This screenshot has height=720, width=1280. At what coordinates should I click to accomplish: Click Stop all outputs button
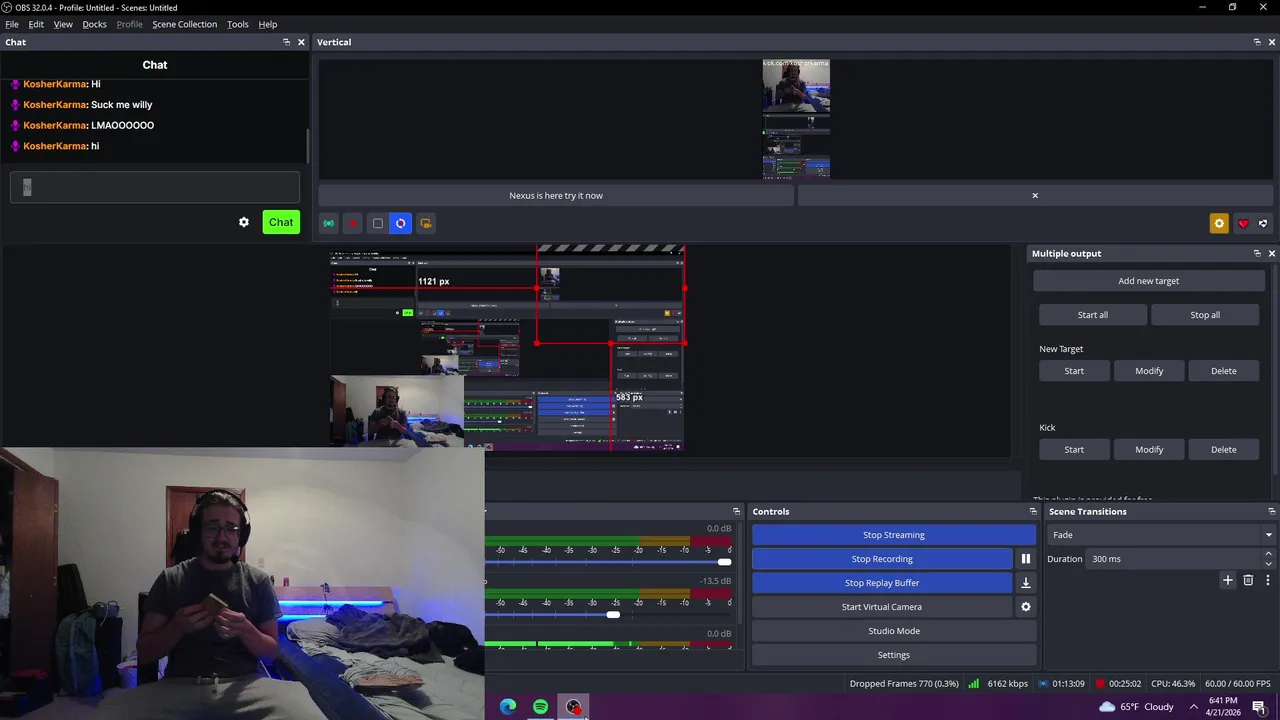1205,315
